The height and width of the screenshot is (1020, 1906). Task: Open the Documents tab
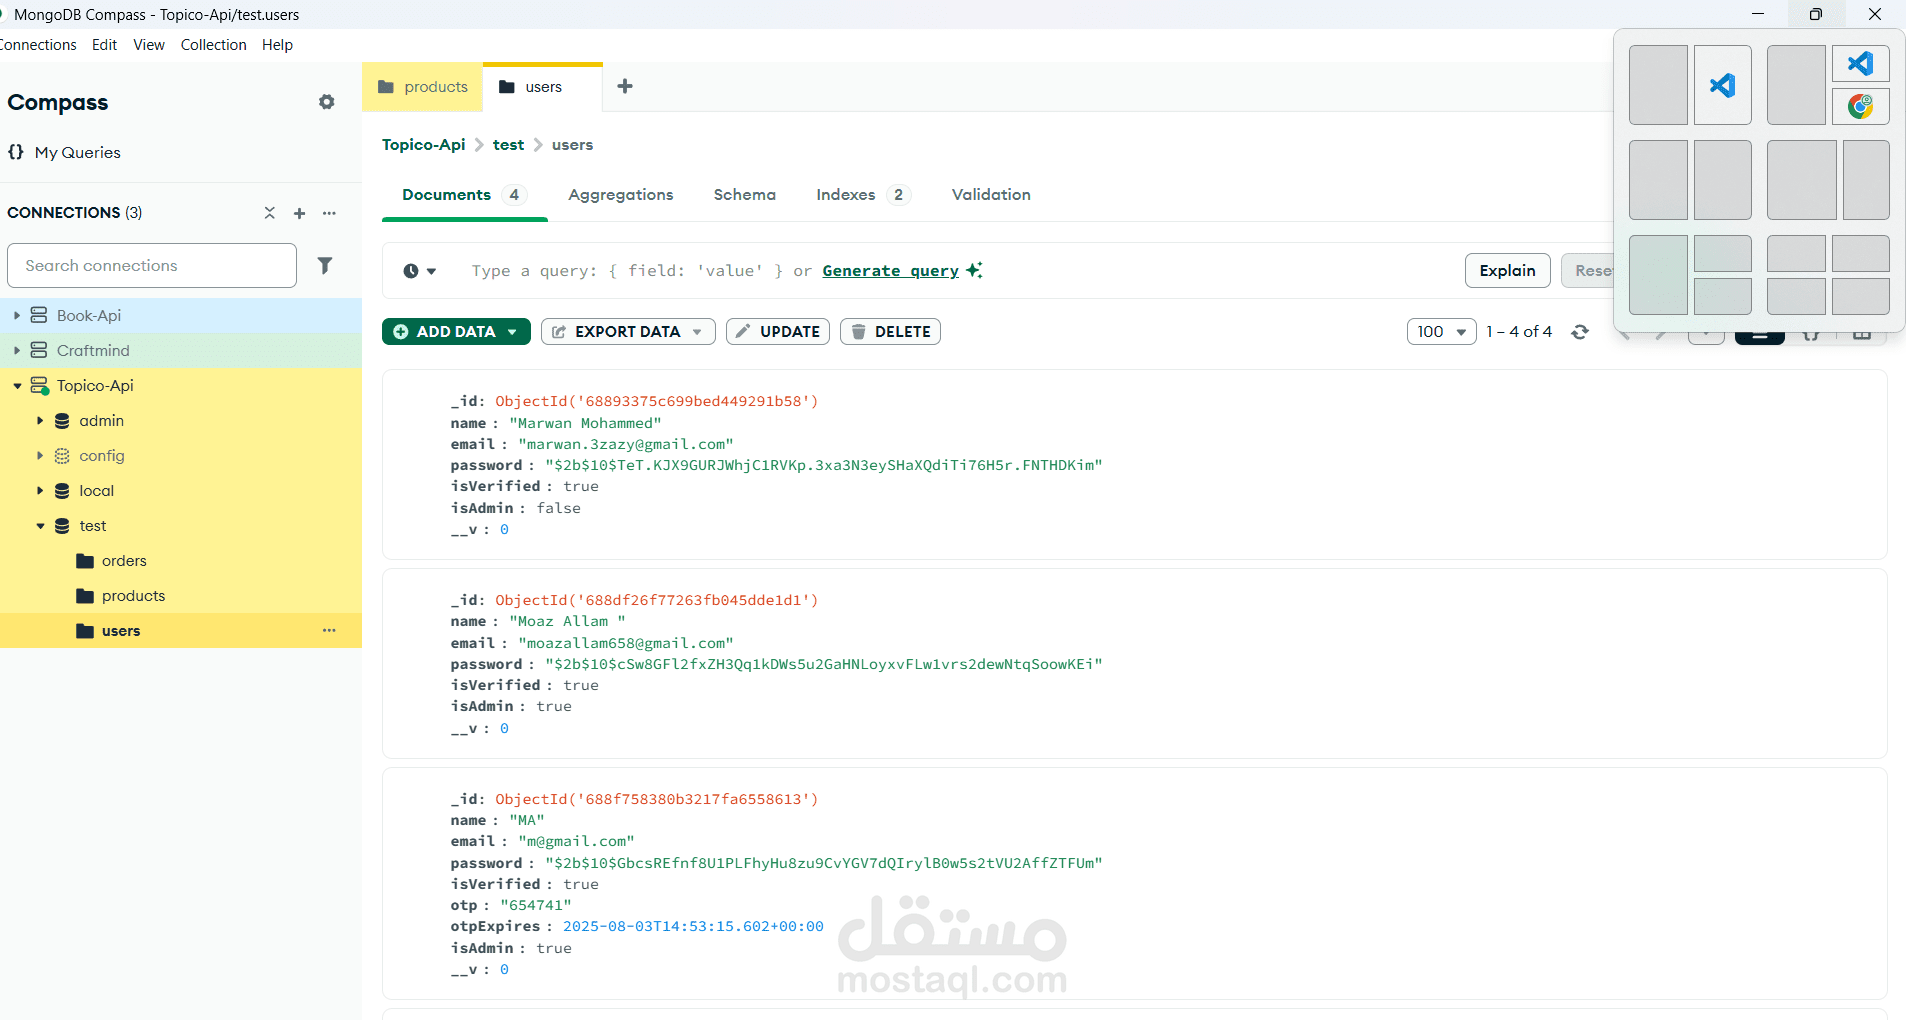[x=464, y=195]
